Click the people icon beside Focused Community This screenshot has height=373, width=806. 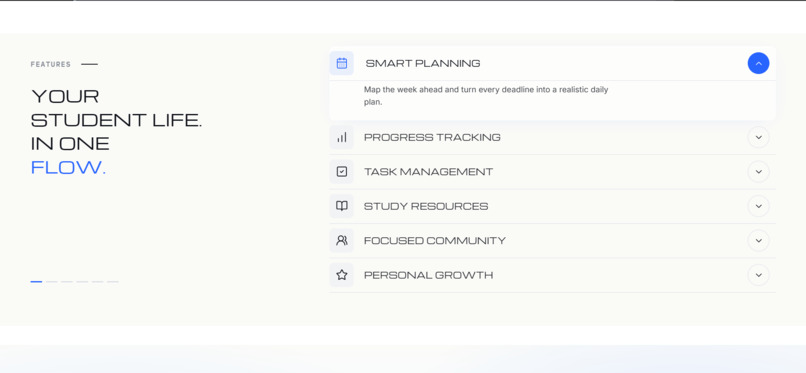pos(342,240)
